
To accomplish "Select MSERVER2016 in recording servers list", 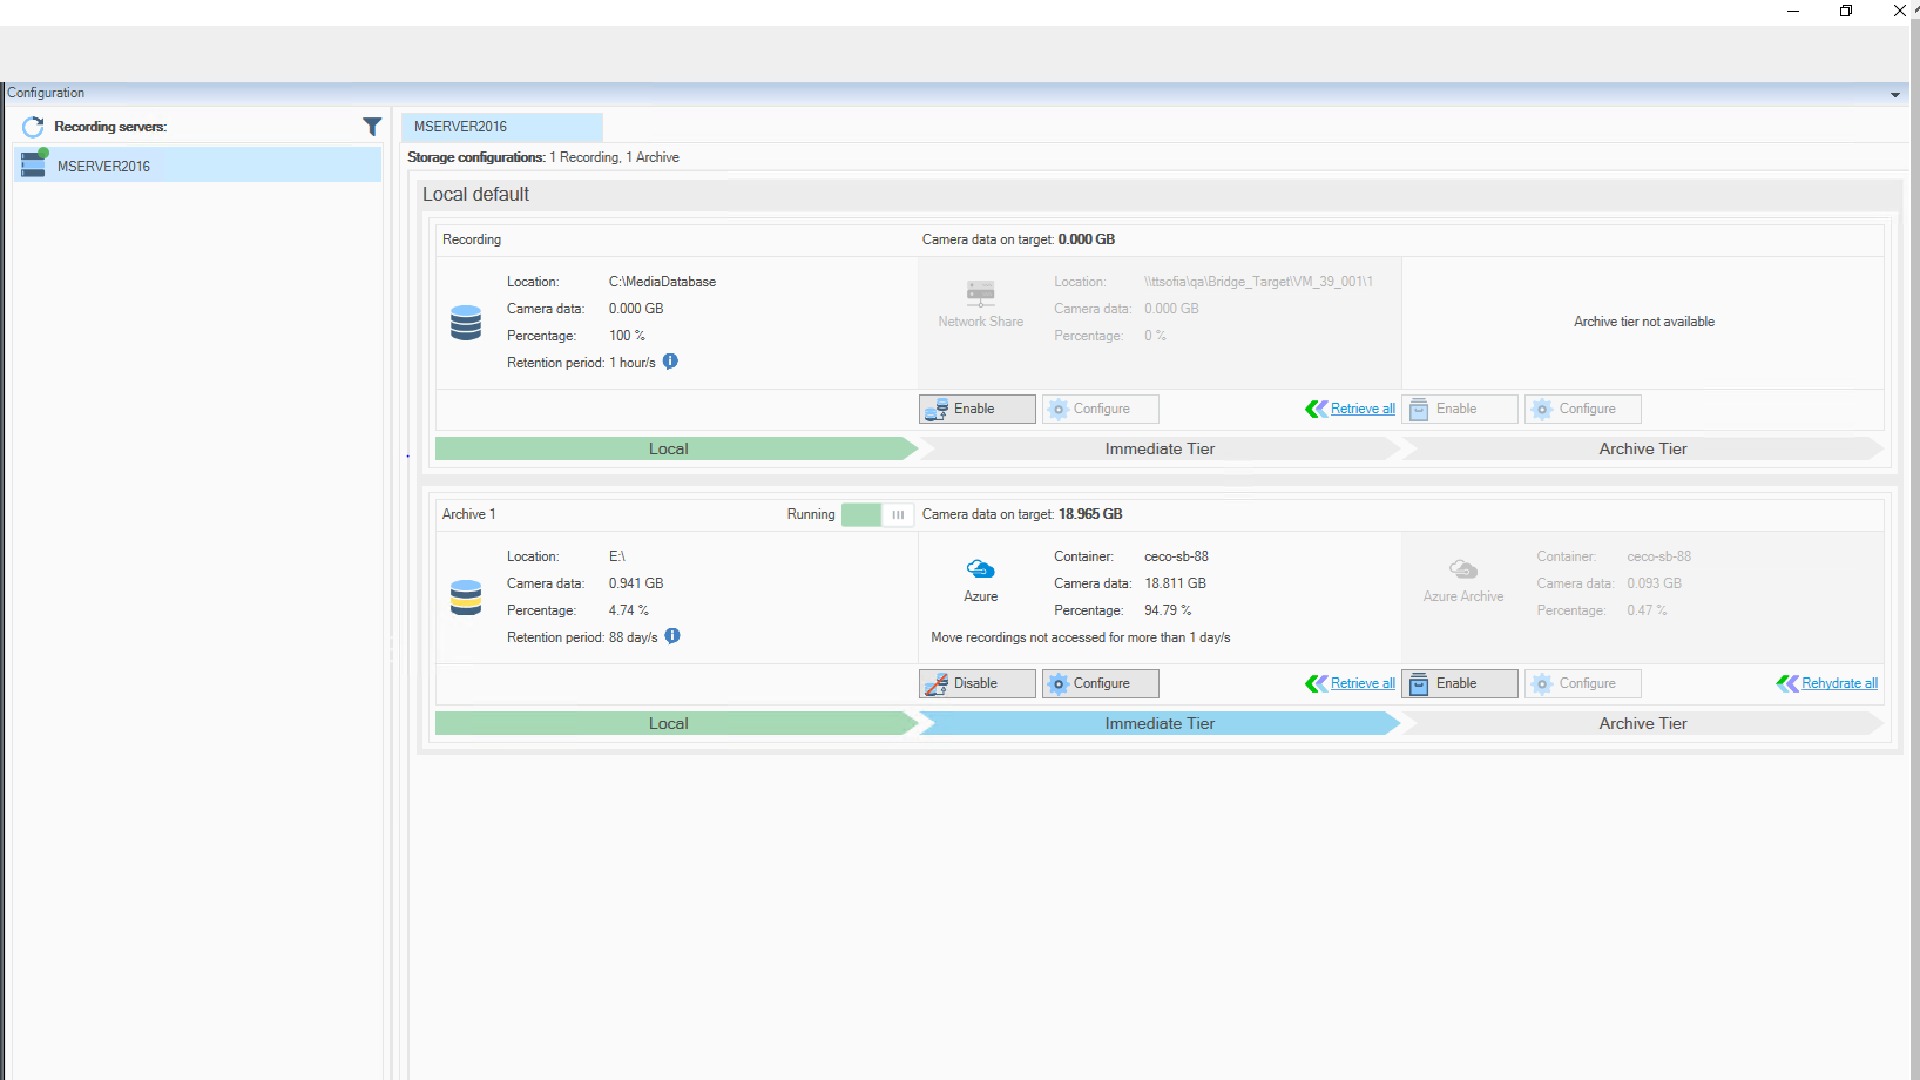I will click(x=104, y=166).
